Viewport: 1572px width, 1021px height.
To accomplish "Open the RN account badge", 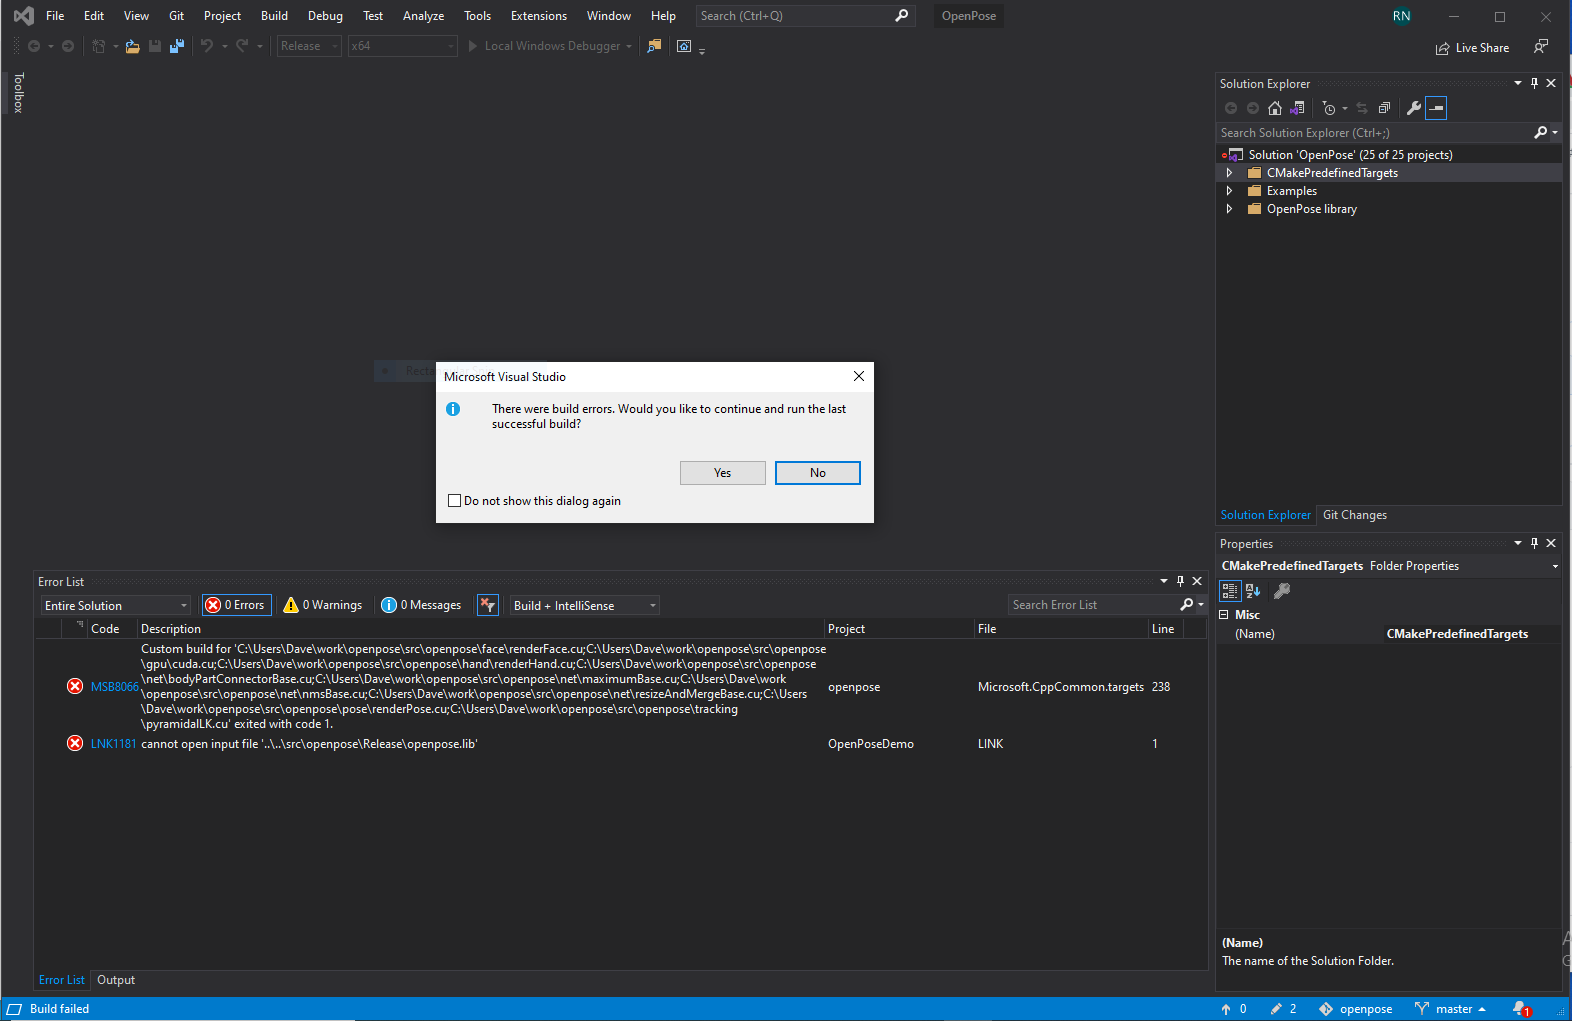I will 1401,16.
